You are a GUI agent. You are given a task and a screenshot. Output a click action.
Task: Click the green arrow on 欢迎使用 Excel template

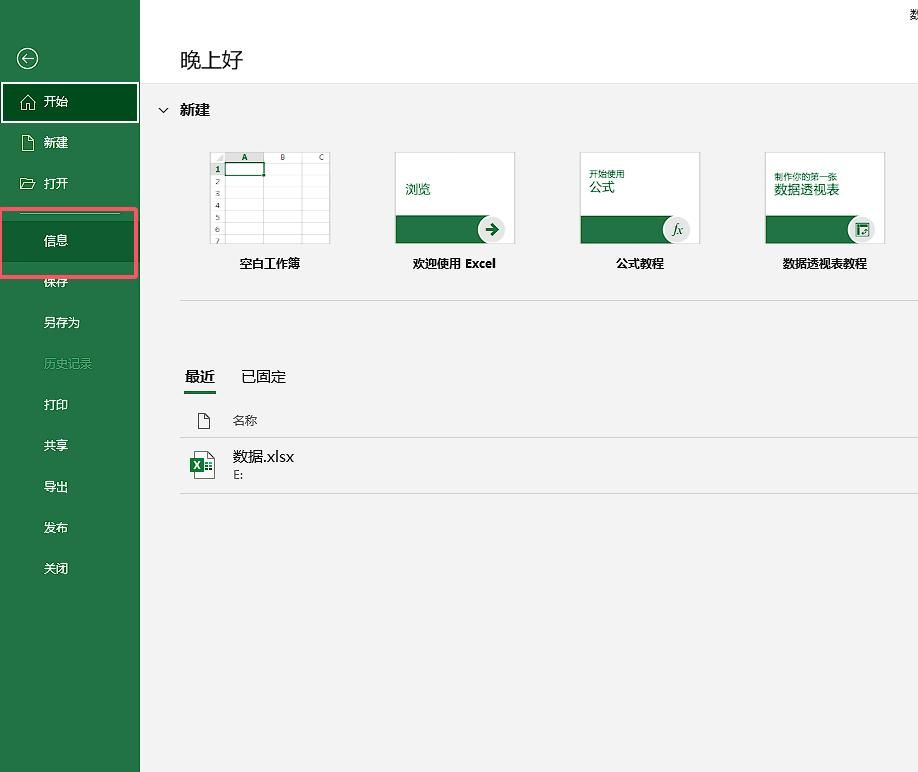point(492,229)
